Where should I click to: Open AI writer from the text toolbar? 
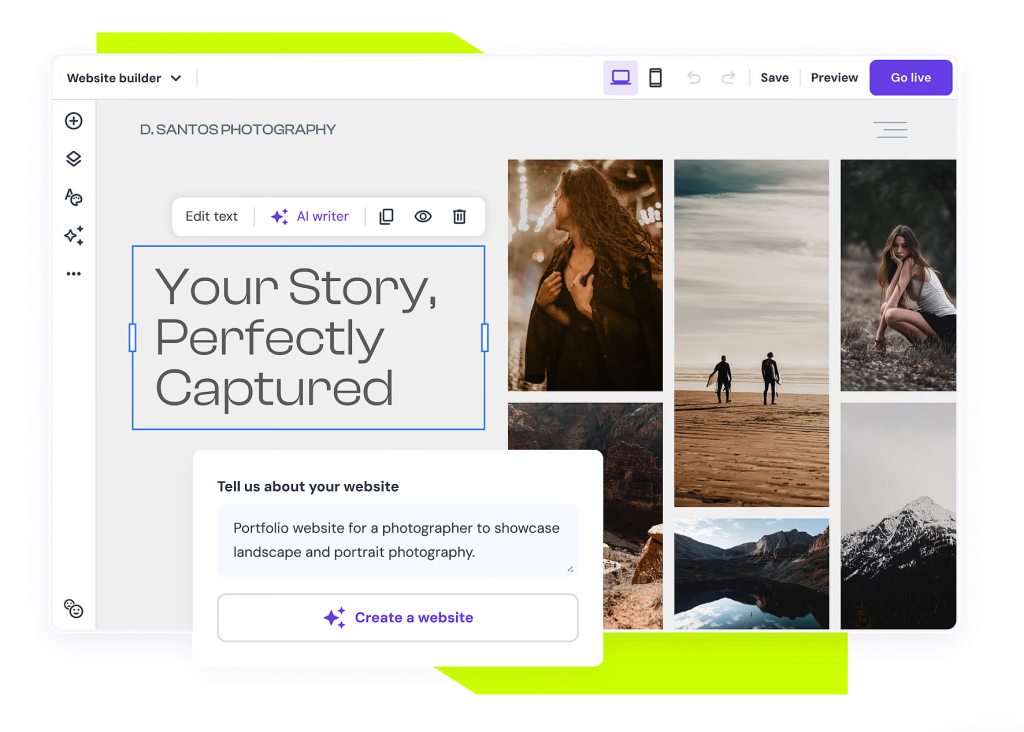click(310, 216)
